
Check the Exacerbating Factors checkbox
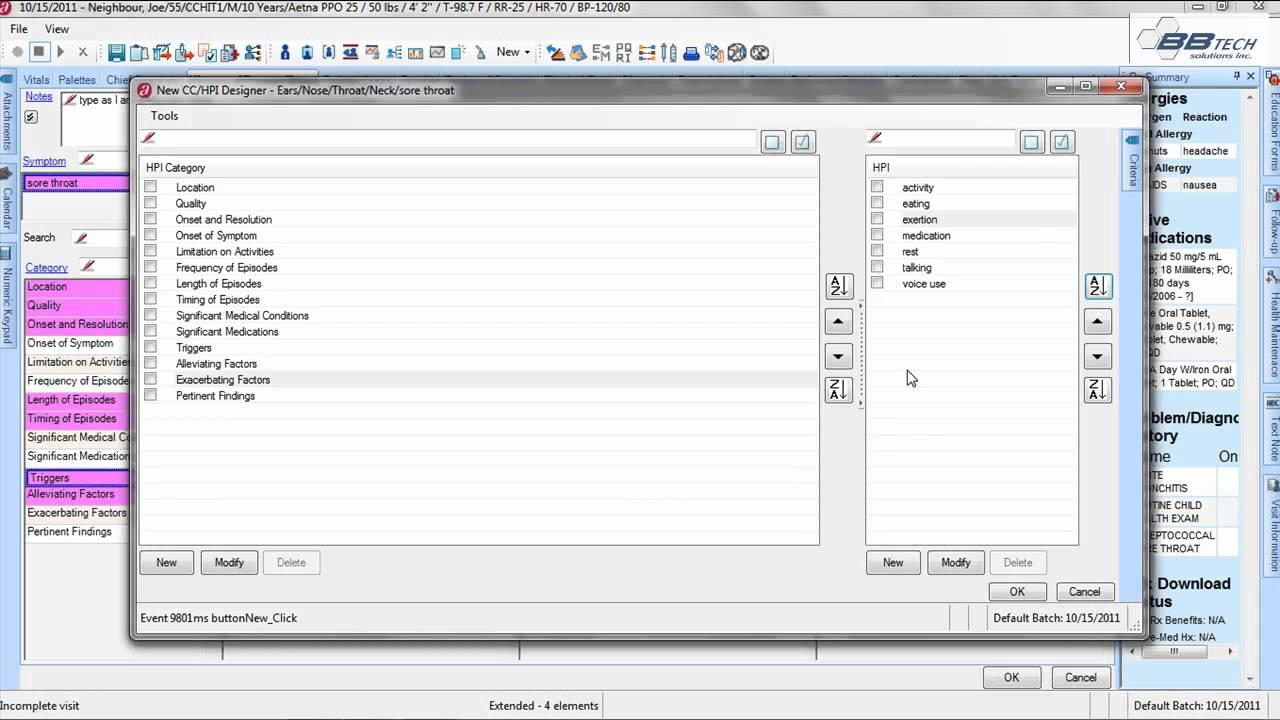[150, 380]
